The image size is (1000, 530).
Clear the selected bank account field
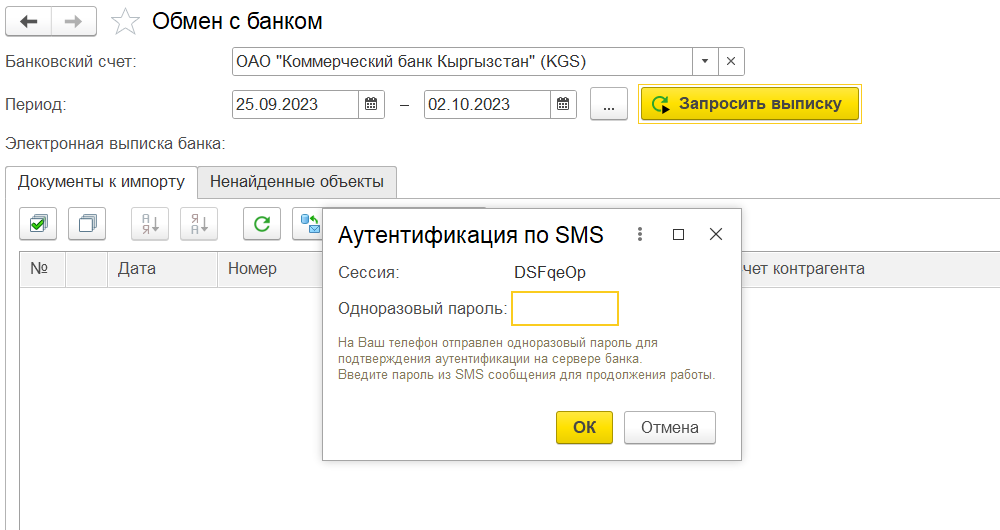pos(731,62)
